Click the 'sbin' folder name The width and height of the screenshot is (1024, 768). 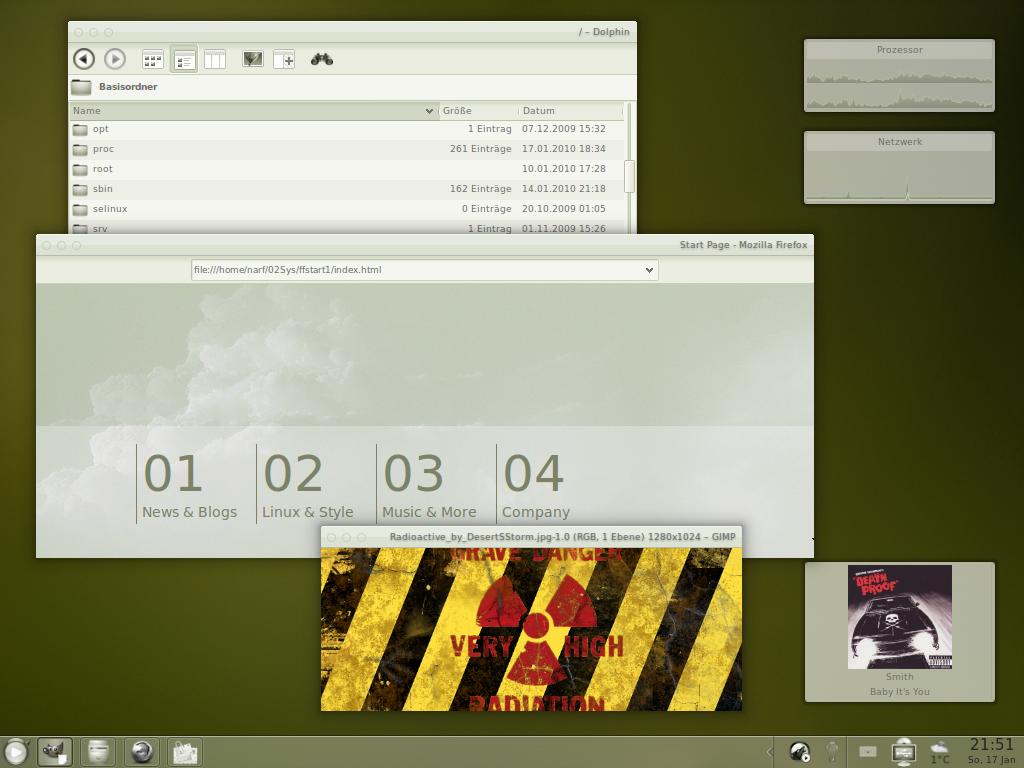pyautogui.click(x=103, y=189)
